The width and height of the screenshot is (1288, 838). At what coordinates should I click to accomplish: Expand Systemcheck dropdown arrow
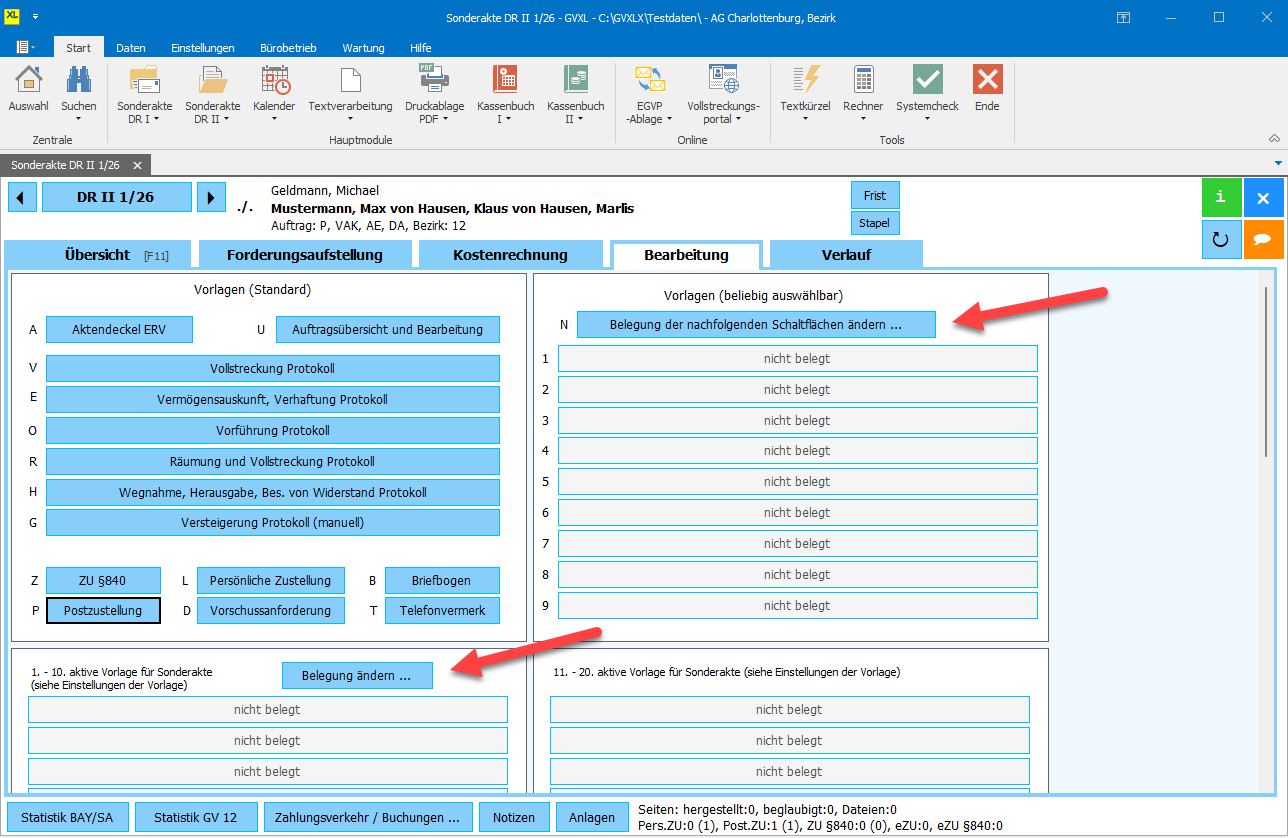(x=927, y=119)
